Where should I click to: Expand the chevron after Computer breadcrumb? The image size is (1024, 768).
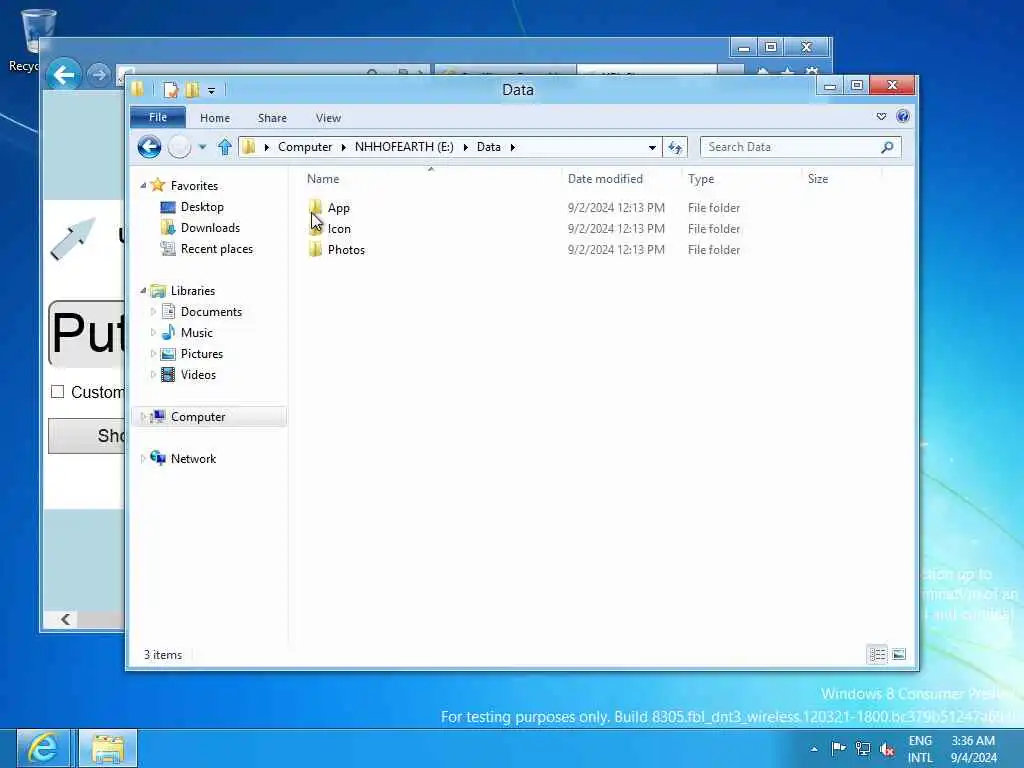(x=344, y=147)
